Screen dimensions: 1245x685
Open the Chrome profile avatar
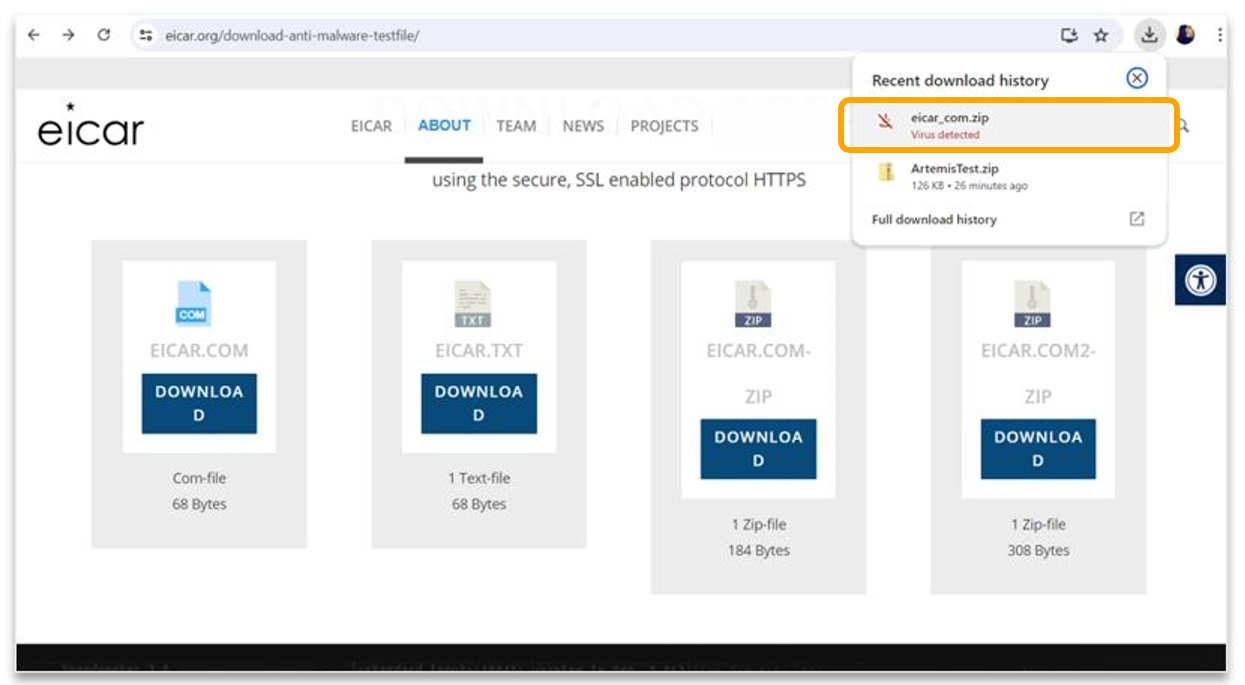tap(1185, 35)
